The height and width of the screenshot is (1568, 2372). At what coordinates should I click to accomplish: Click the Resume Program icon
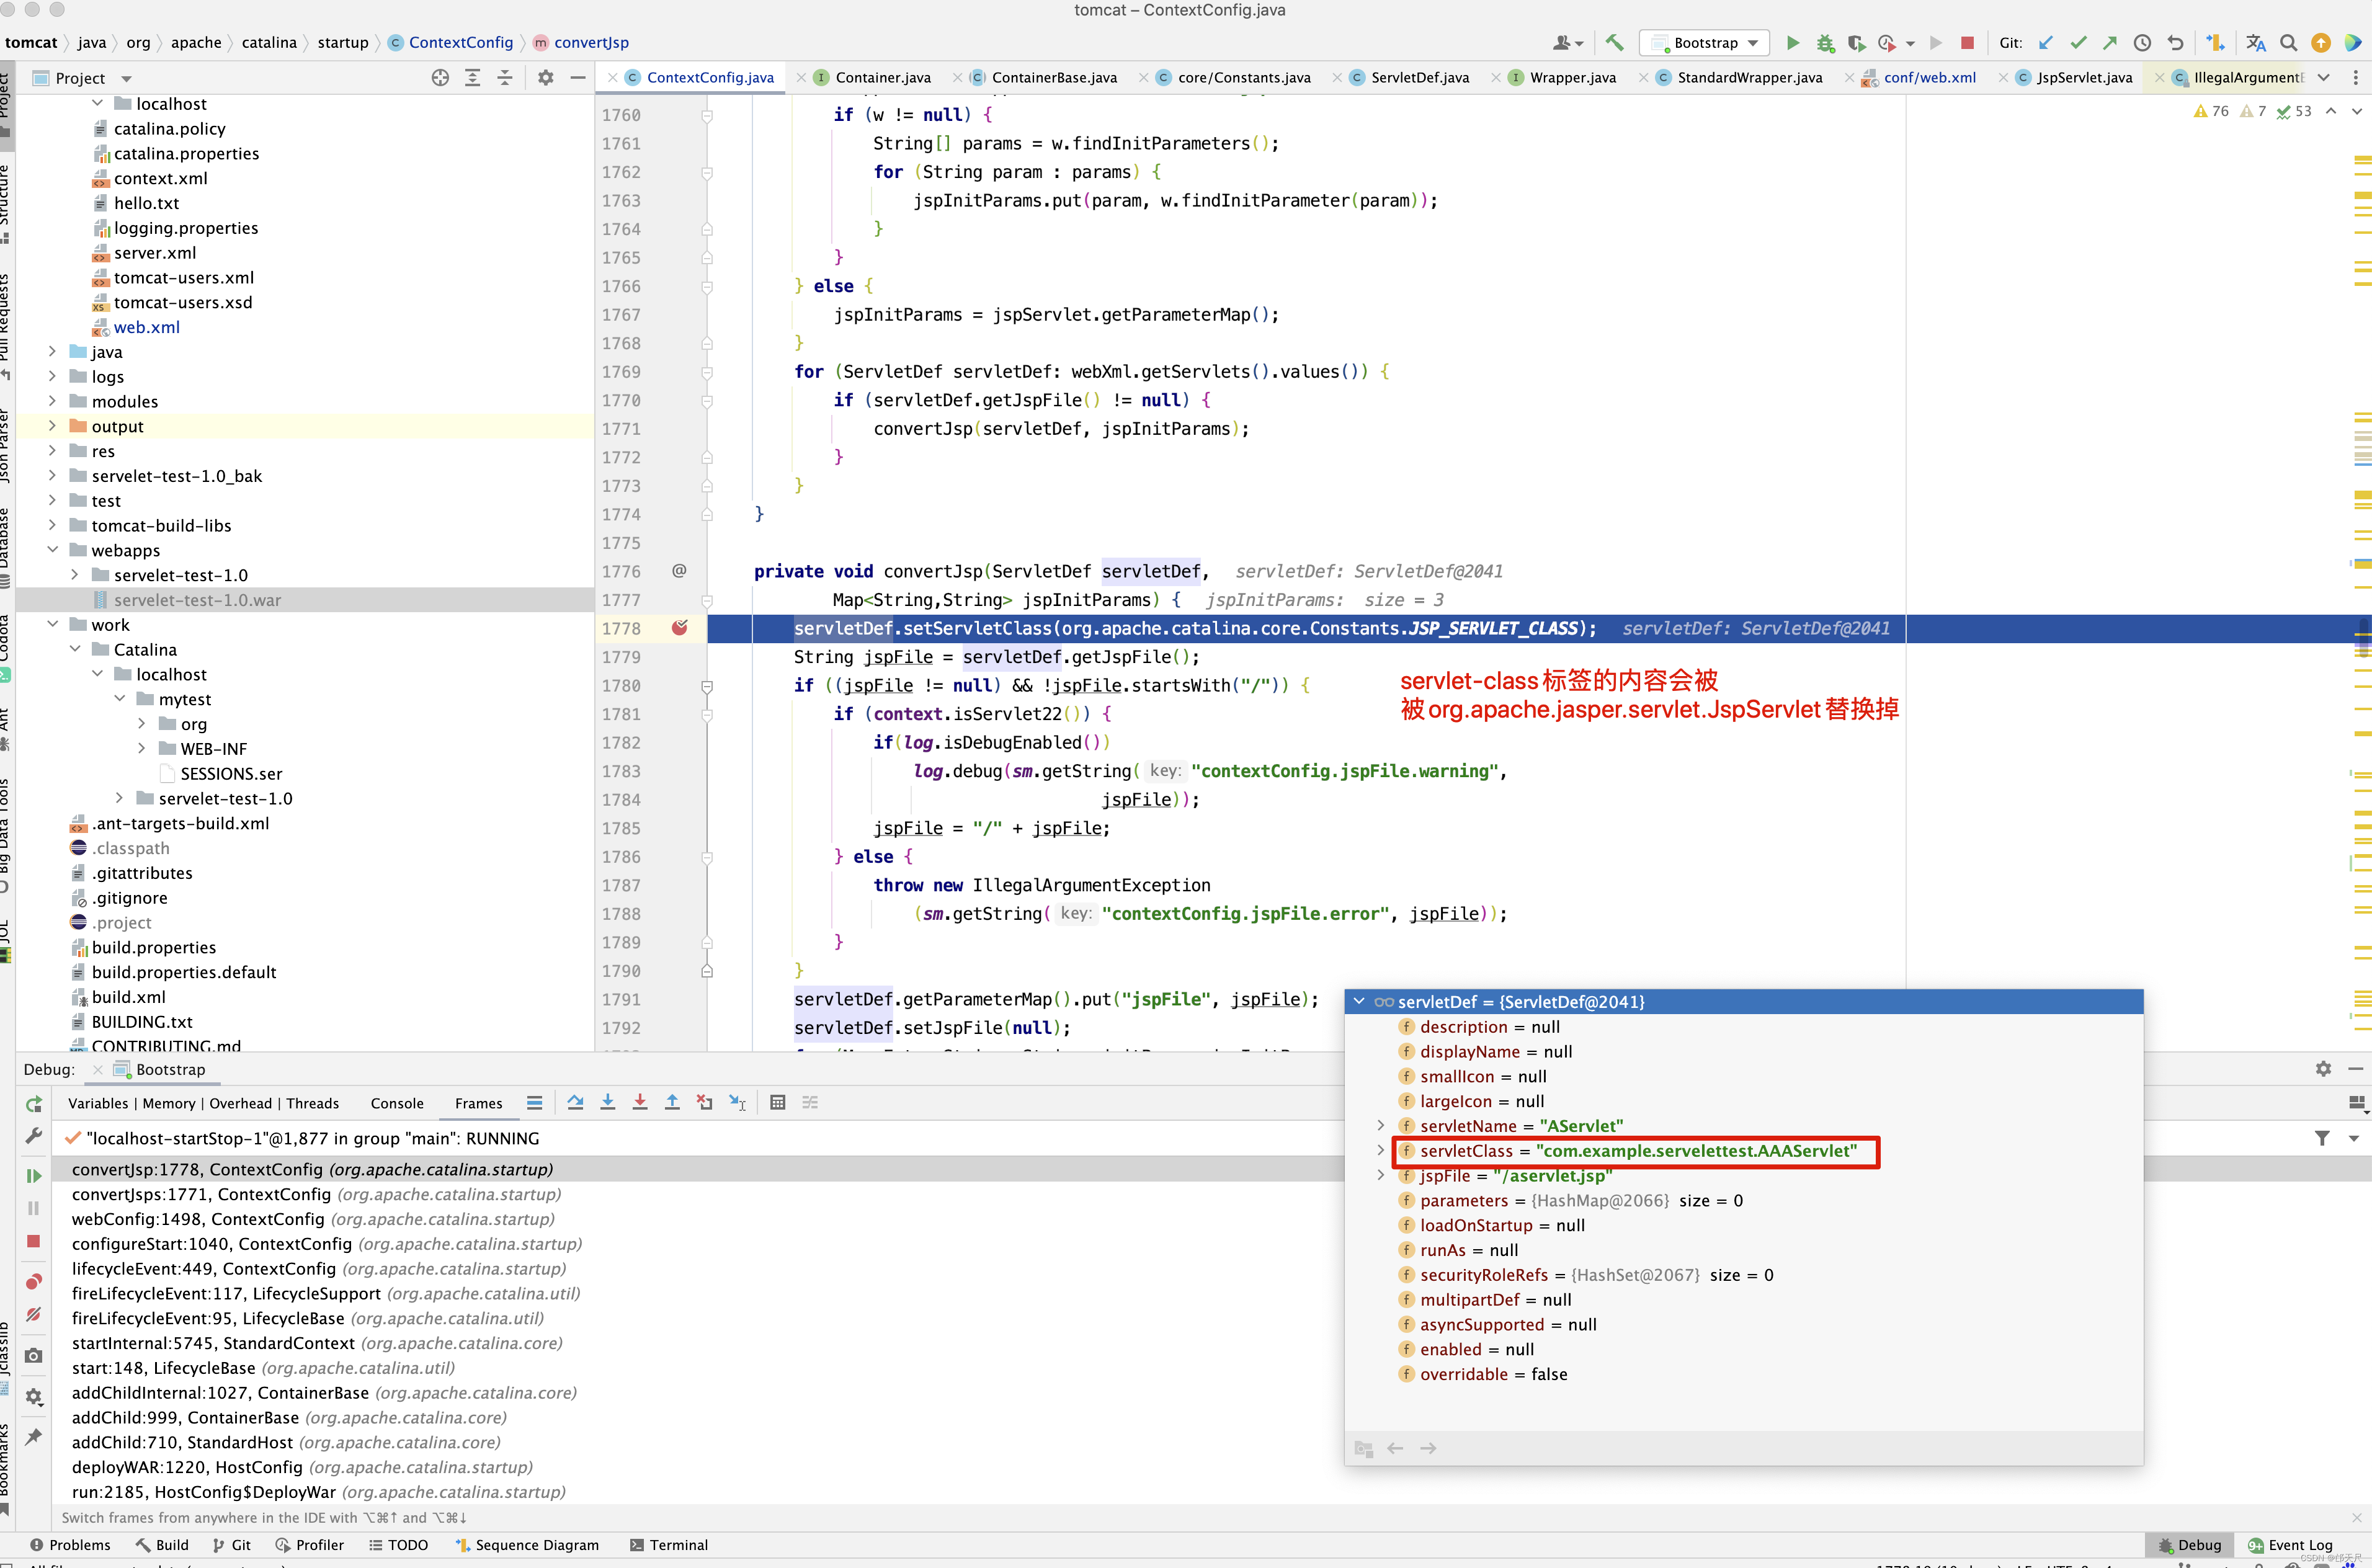click(x=33, y=1176)
